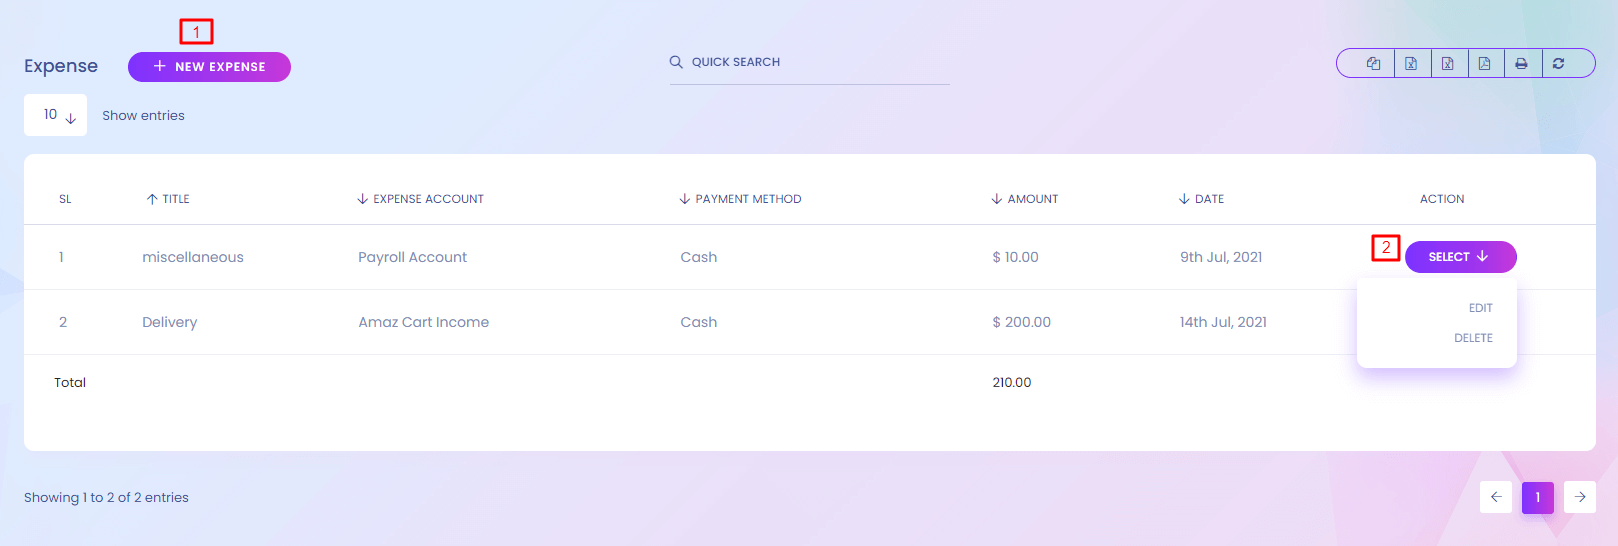Open the entries-per-page dropdown showing 10
Image resolution: width=1618 pixels, height=546 pixels.
tap(56, 115)
